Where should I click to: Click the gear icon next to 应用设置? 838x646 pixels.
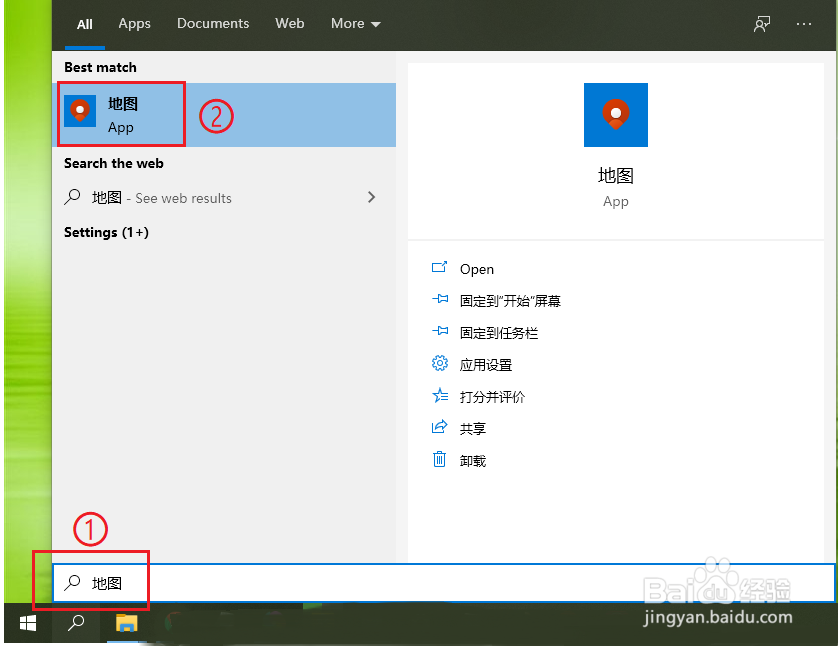coord(440,364)
